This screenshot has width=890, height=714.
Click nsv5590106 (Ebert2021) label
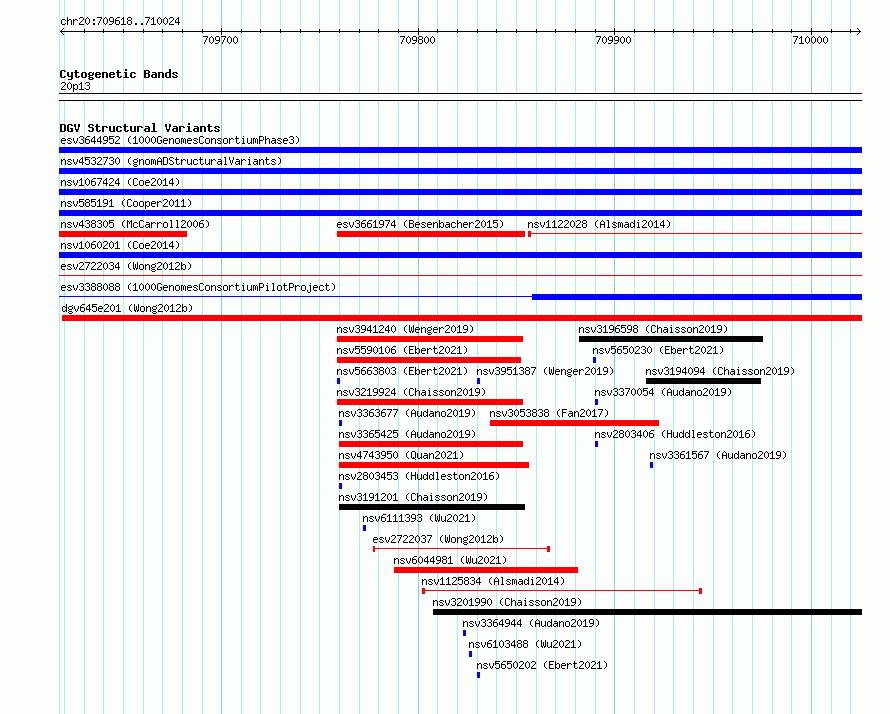tap(402, 350)
